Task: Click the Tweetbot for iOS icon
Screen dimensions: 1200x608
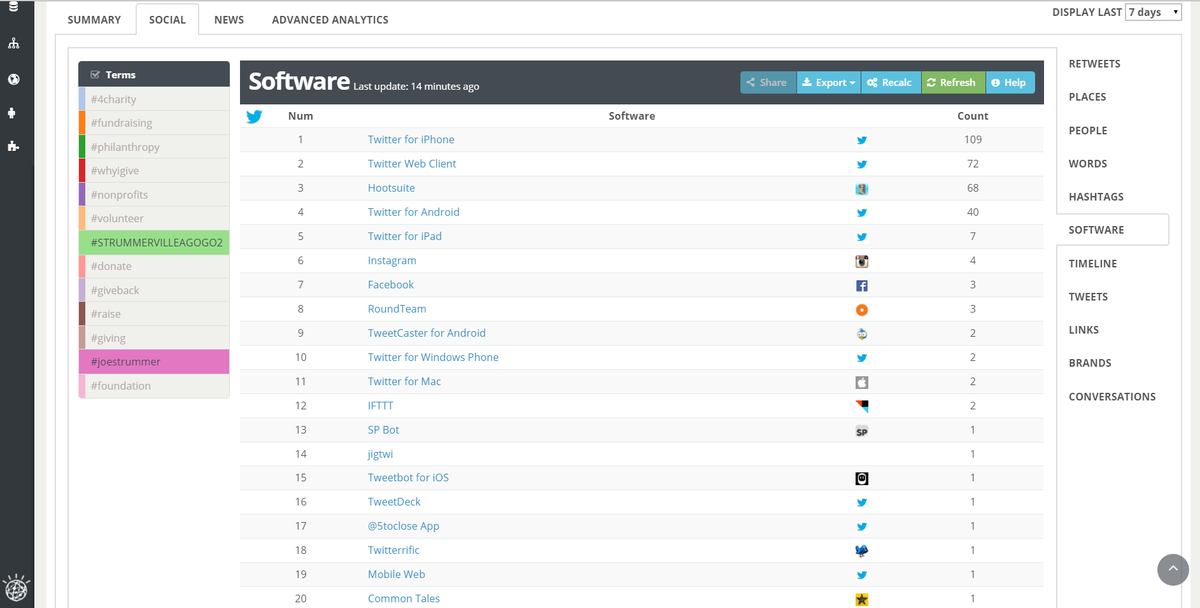Action: 861,478
